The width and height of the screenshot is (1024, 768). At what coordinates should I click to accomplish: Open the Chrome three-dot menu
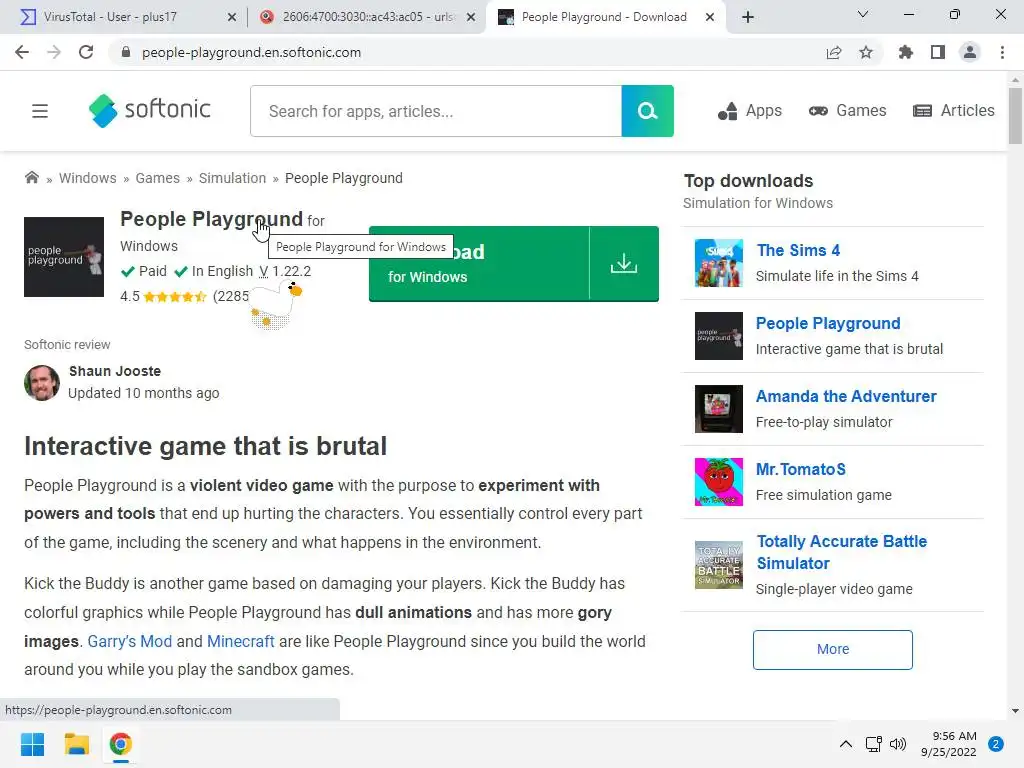tap(1002, 52)
